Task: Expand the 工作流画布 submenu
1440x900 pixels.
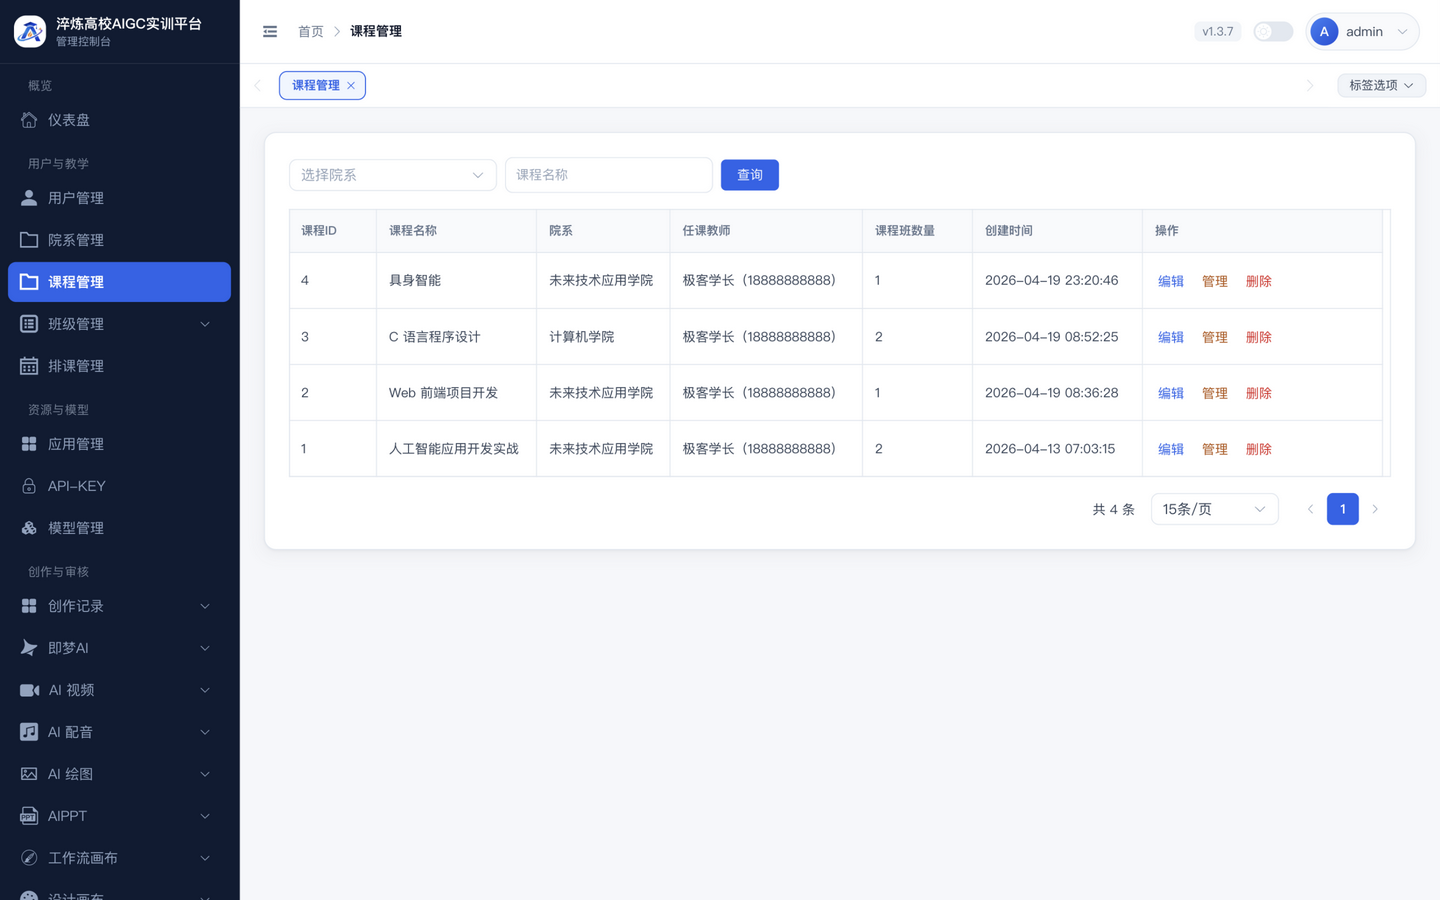Action: (205, 858)
